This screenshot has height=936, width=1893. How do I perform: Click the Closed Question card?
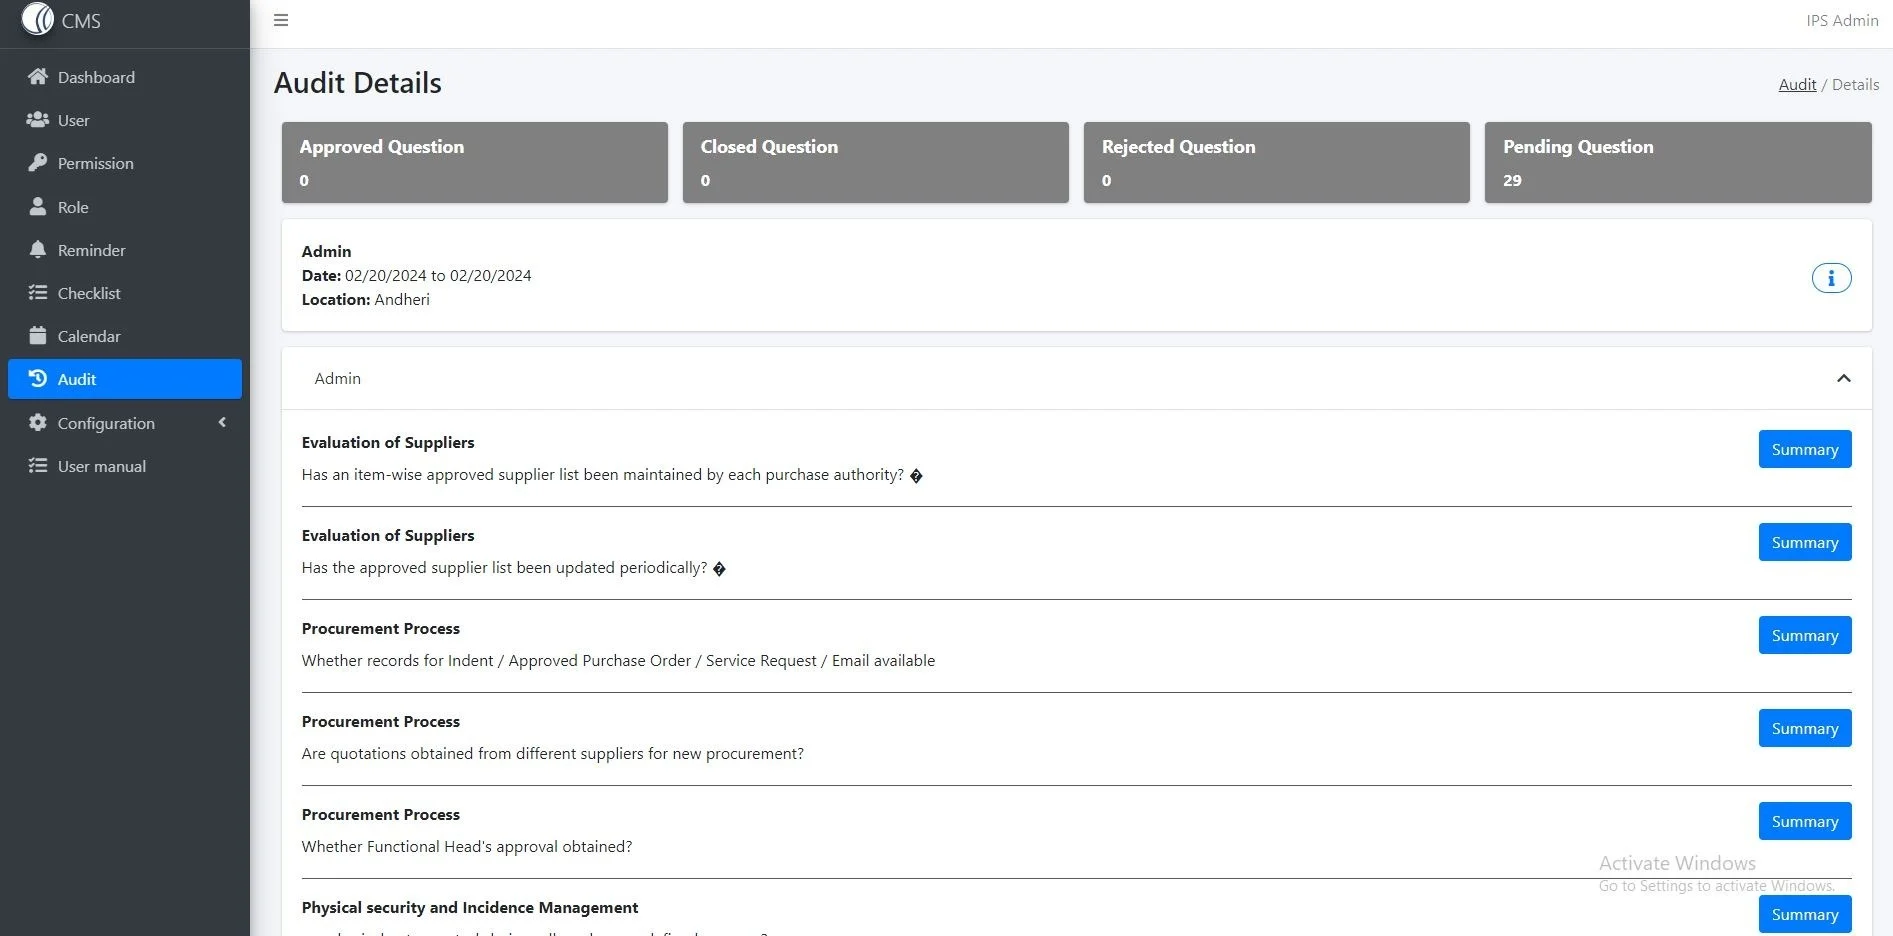click(x=875, y=162)
